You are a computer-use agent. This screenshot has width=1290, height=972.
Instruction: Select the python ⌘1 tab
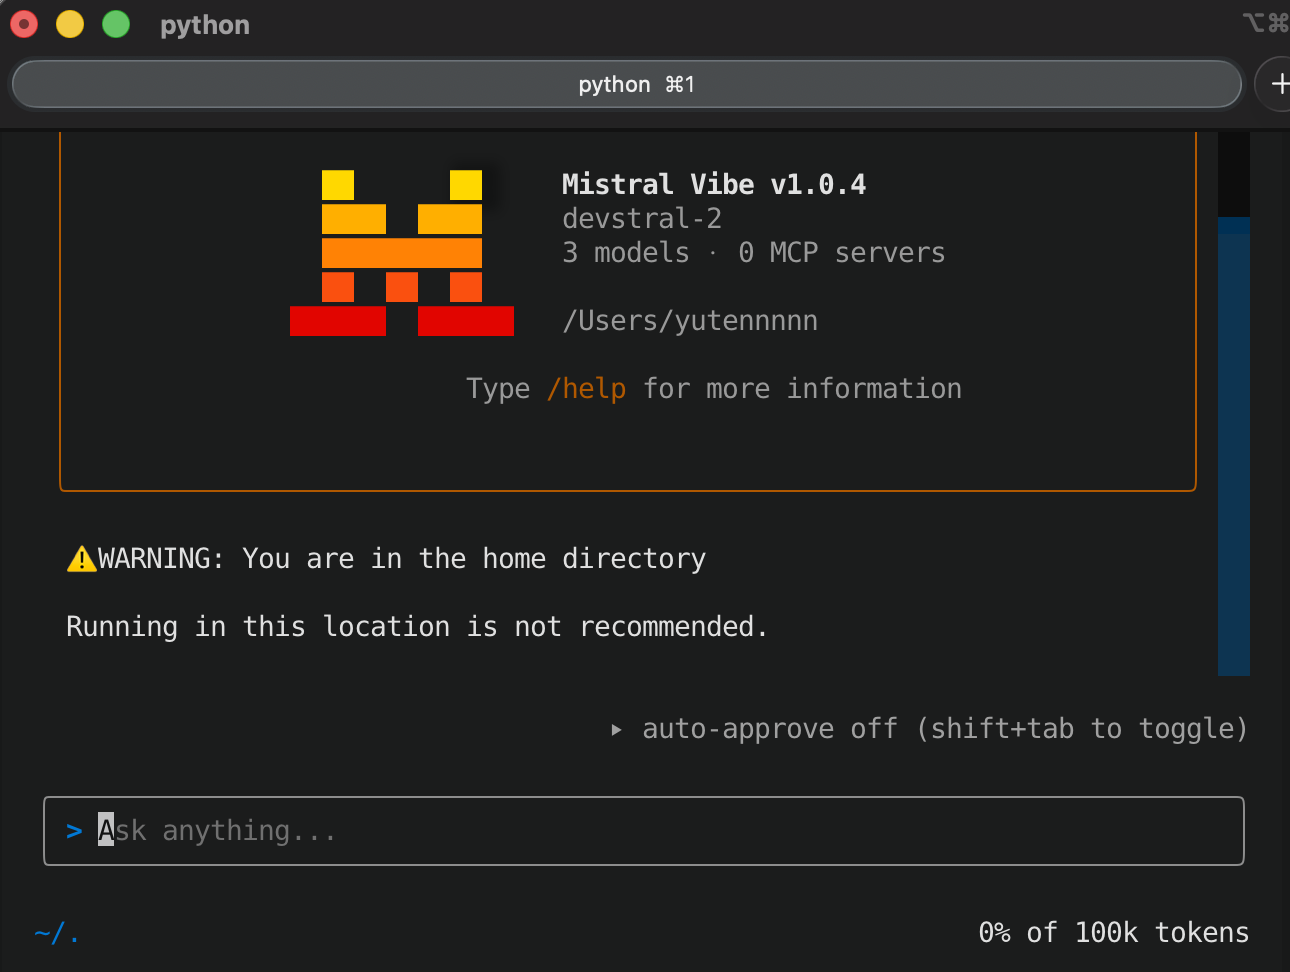(x=627, y=84)
